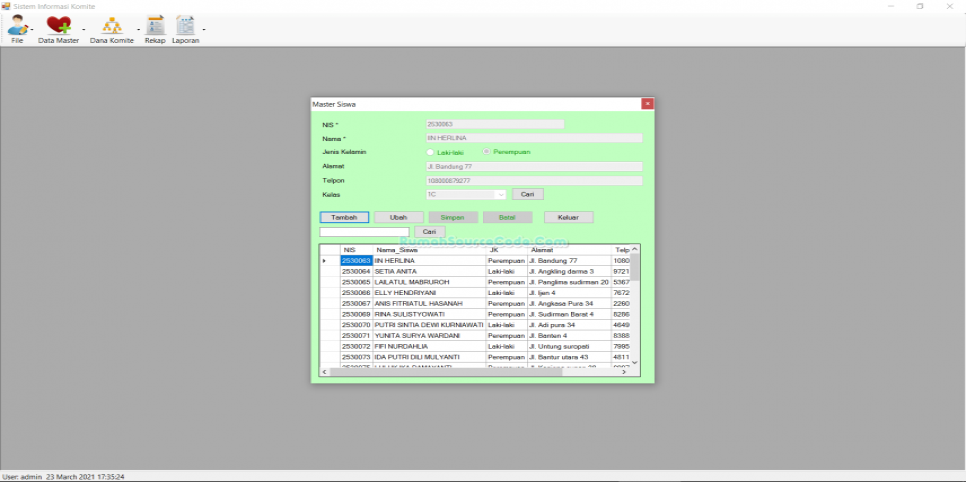Click the Nama input field
Viewport: 966px width, 482px height.
pos(534,138)
